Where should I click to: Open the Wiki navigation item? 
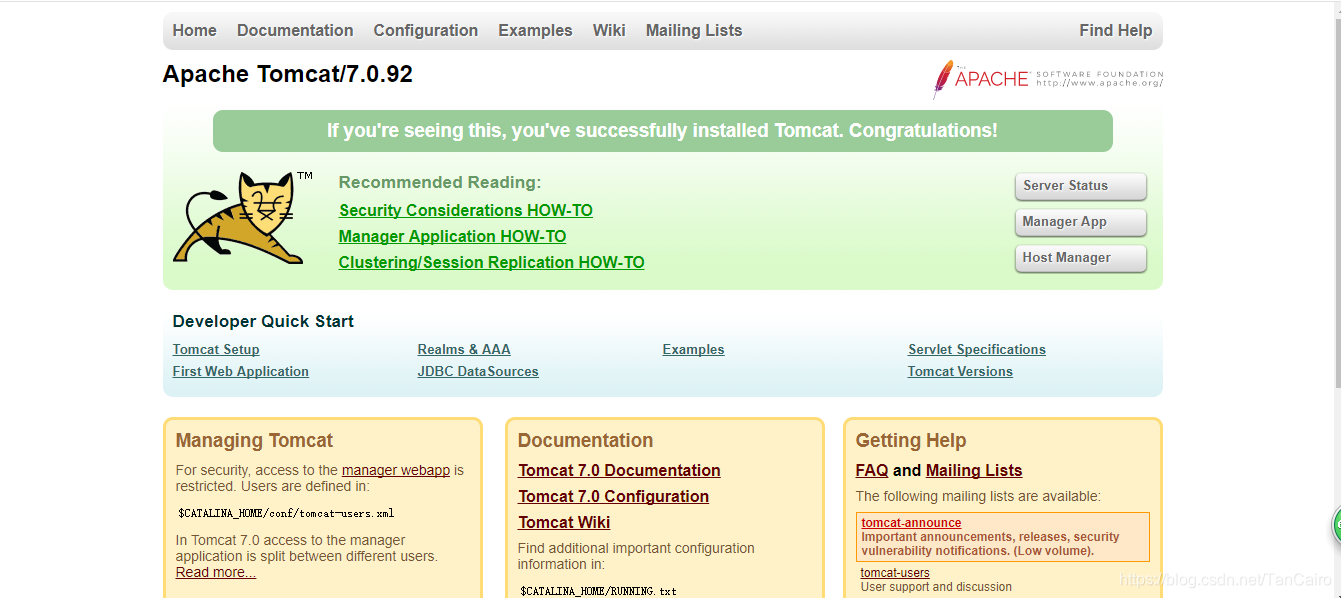[609, 30]
